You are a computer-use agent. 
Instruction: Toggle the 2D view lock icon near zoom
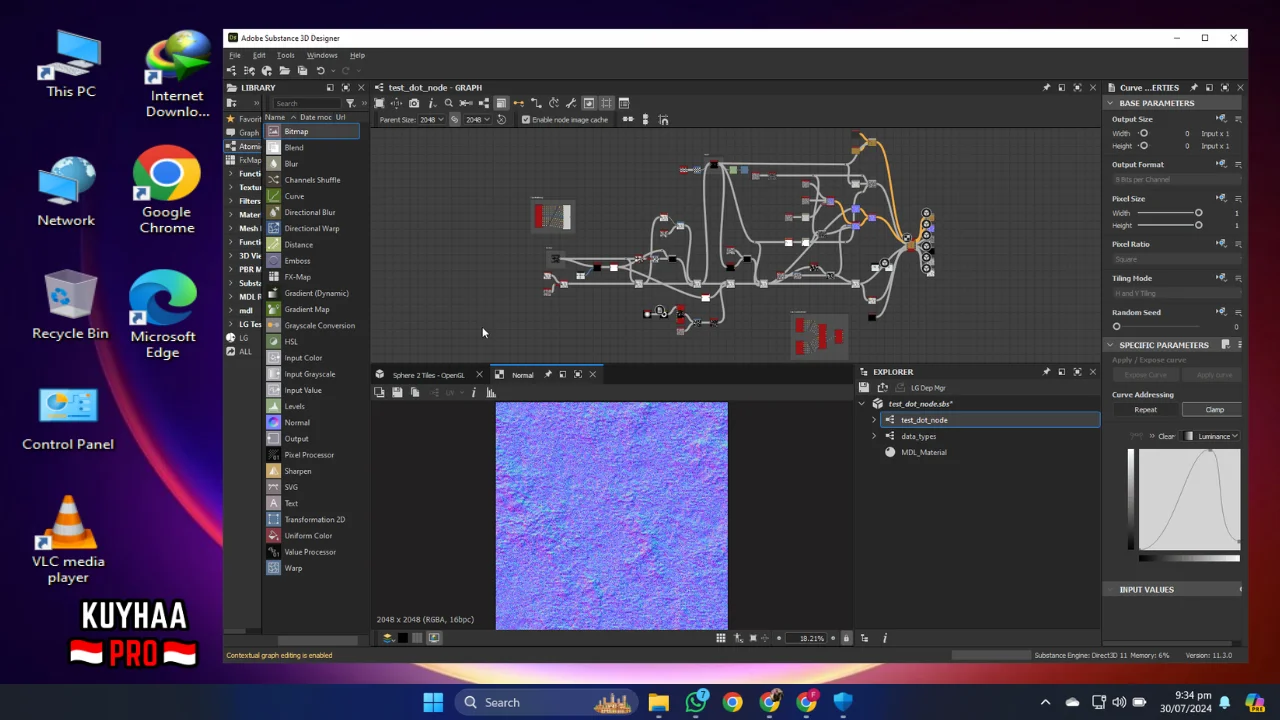[846, 638]
